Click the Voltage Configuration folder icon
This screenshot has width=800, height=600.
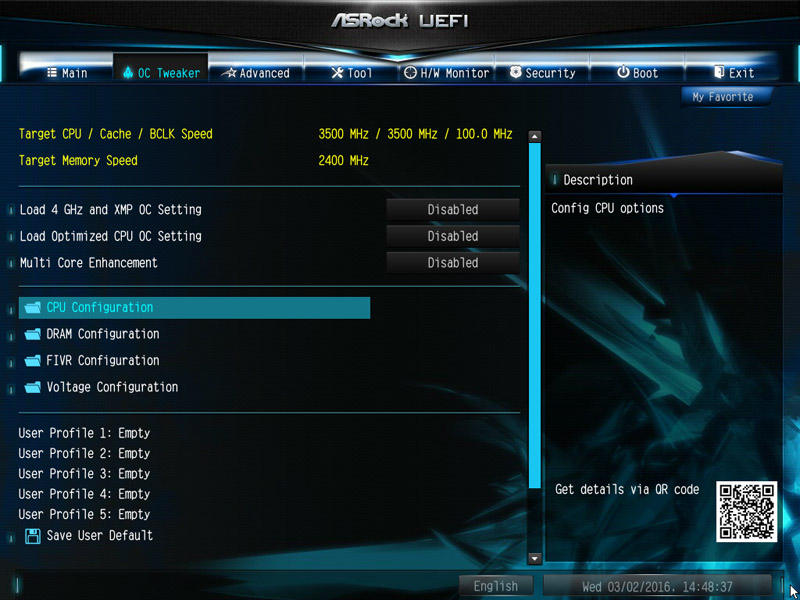click(x=33, y=387)
